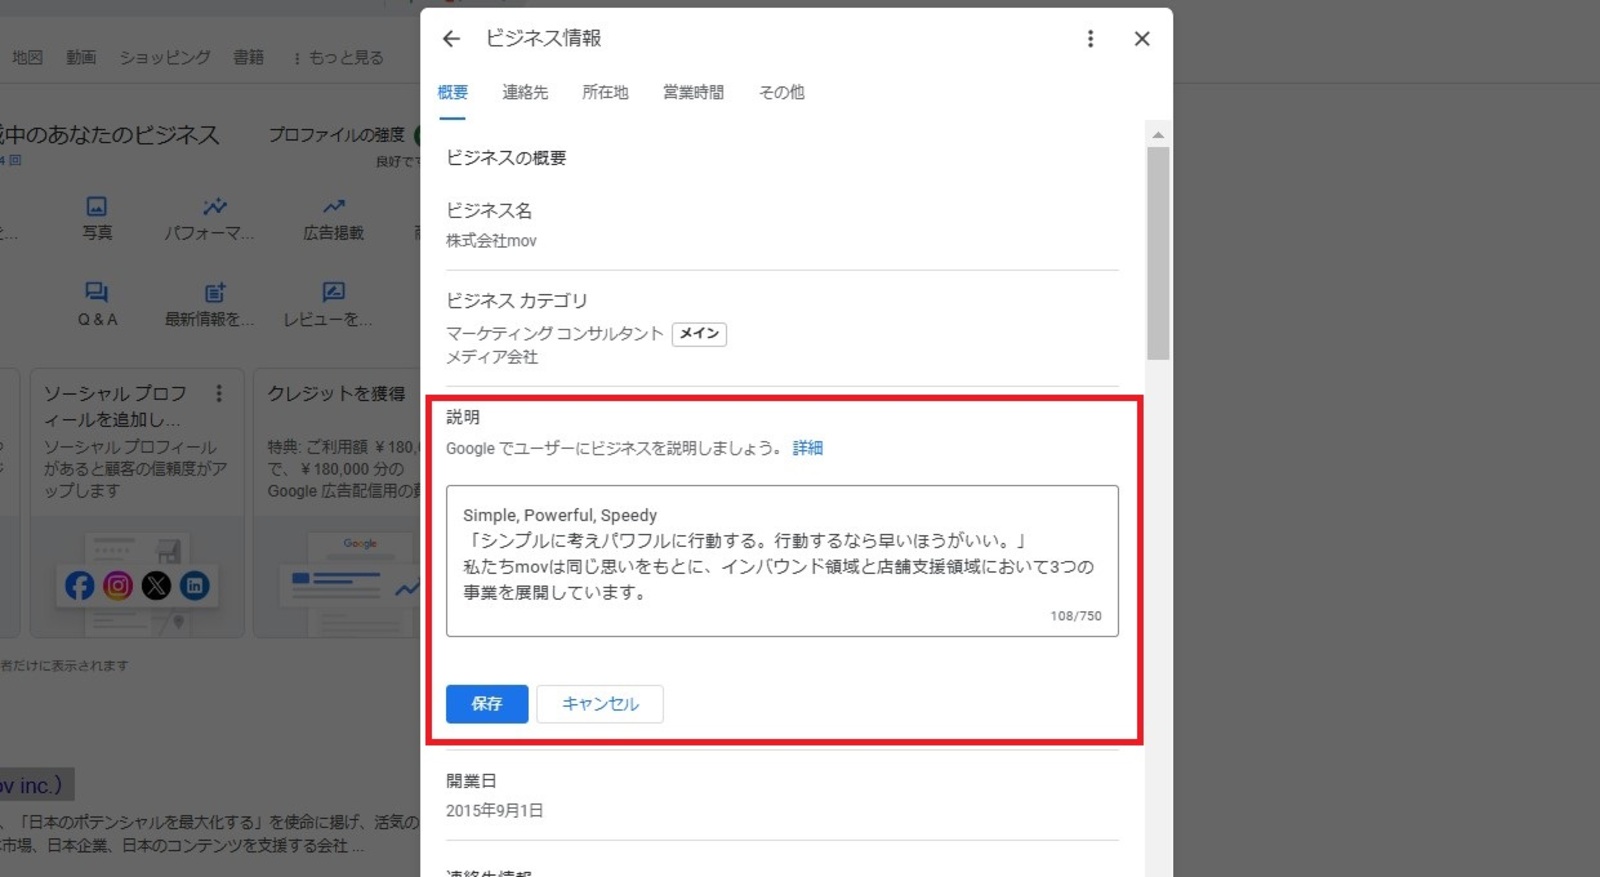Open Q & A icon in background page
Image resolution: width=1600 pixels, height=877 pixels.
(97, 305)
